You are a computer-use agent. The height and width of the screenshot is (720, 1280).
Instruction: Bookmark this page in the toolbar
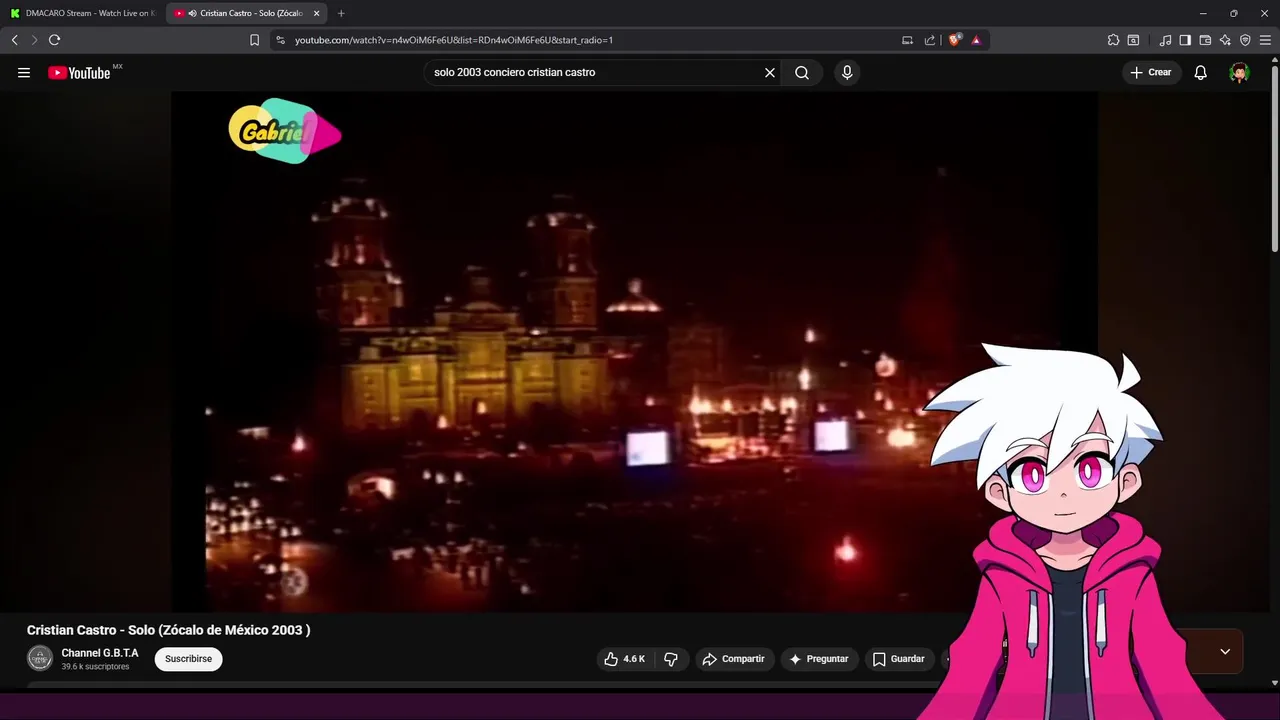pyautogui.click(x=254, y=40)
